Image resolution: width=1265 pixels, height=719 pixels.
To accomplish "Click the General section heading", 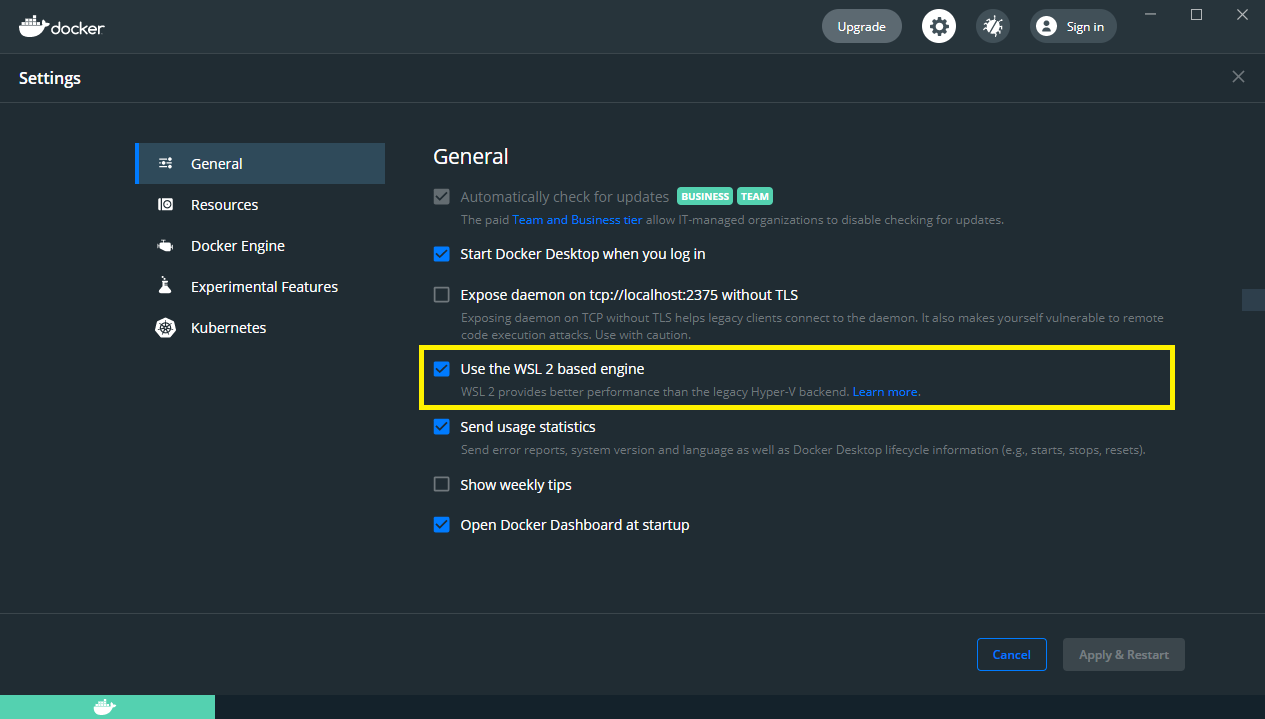I will pyautogui.click(x=470, y=157).
